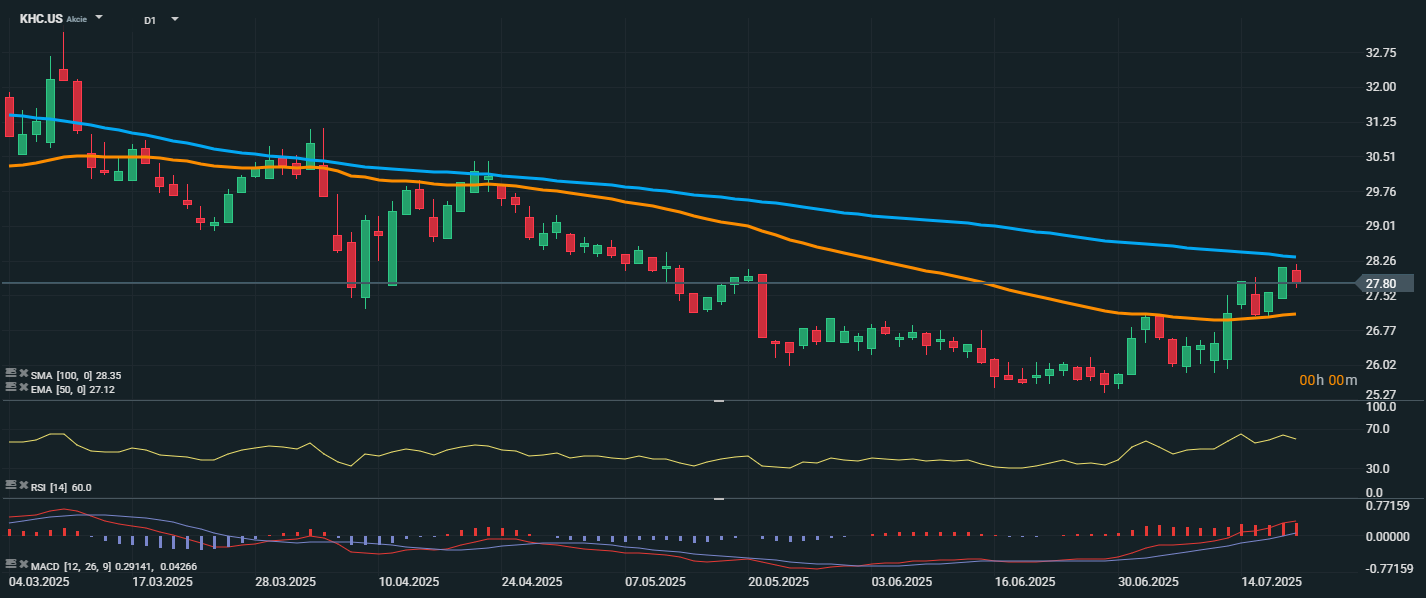
Task: Click the 32.00 price axis label
Action: point(1380,87)
